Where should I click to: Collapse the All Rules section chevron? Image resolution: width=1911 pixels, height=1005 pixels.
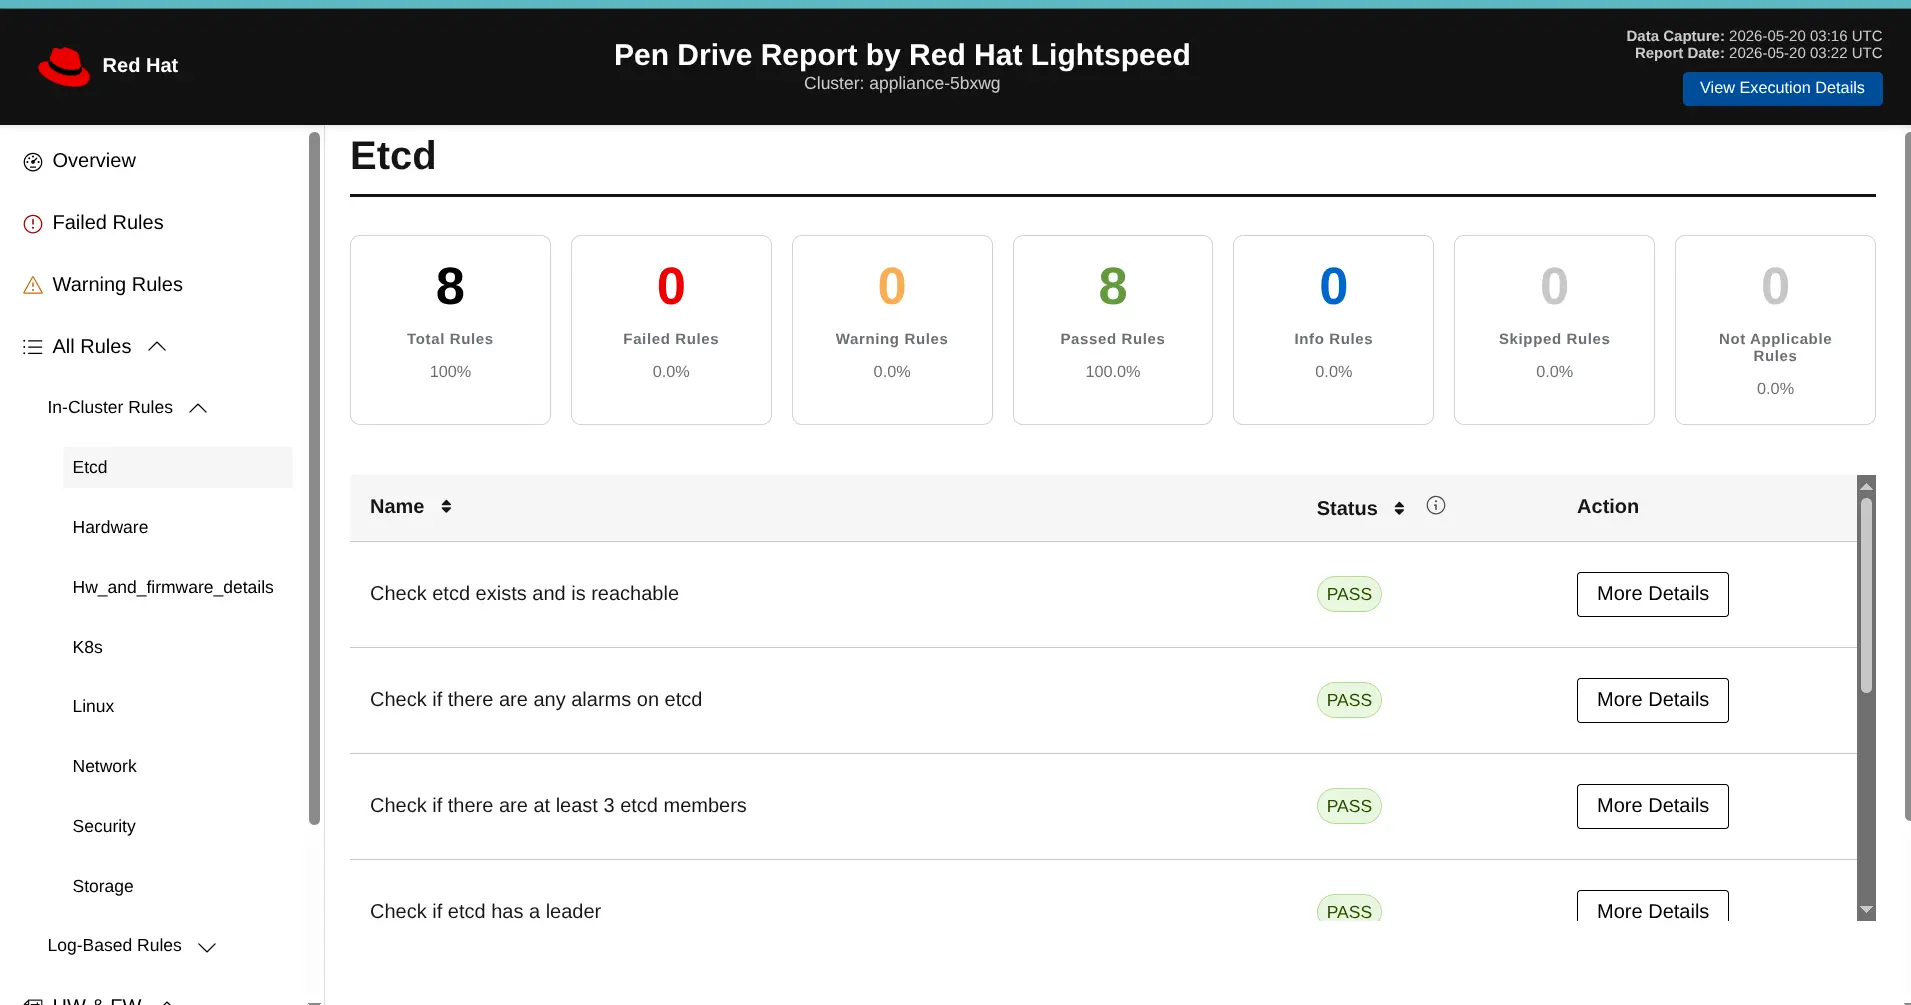[x=157, y=347]
